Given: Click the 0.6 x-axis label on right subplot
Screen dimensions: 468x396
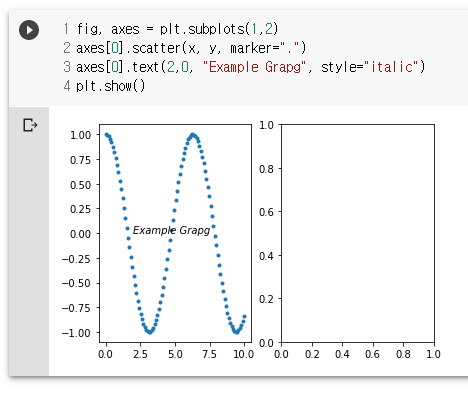Looking at the screenshot, I should [372, 354].
